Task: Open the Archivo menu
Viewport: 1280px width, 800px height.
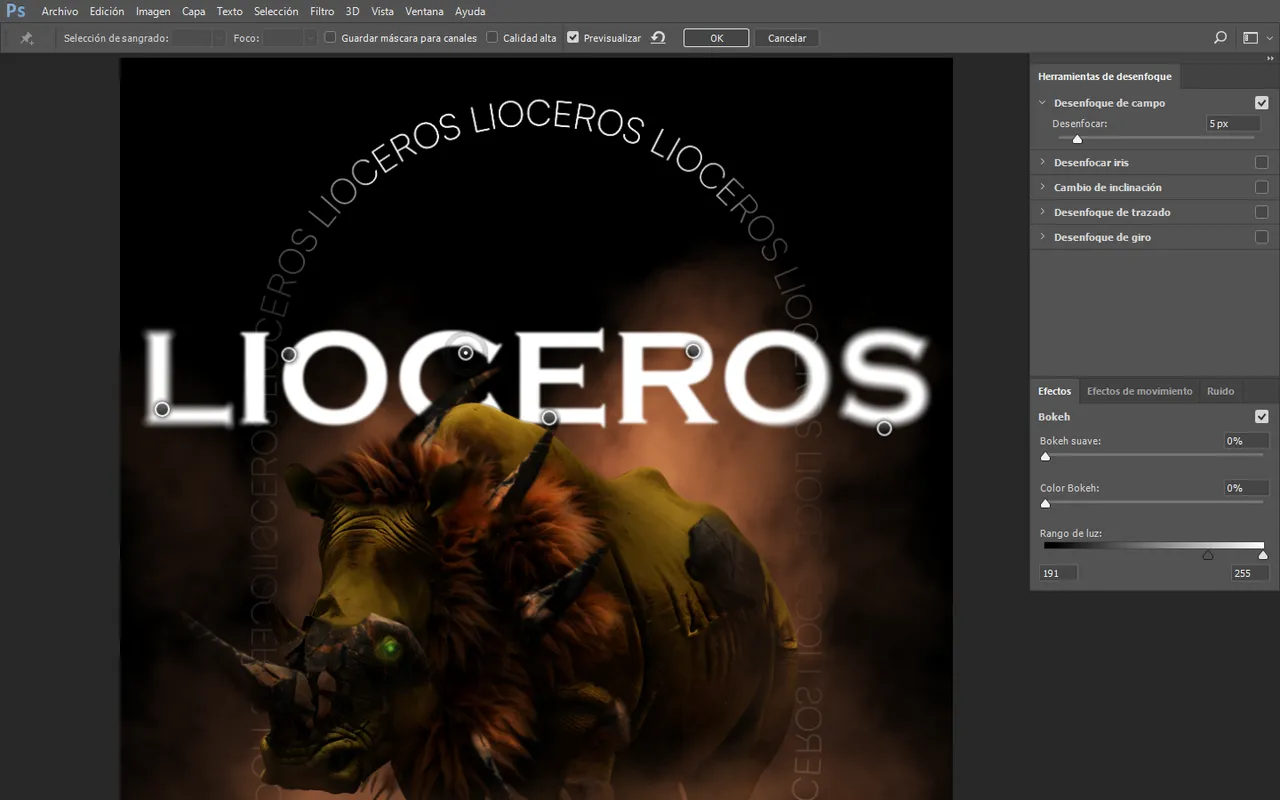Action: pos(60,12)
